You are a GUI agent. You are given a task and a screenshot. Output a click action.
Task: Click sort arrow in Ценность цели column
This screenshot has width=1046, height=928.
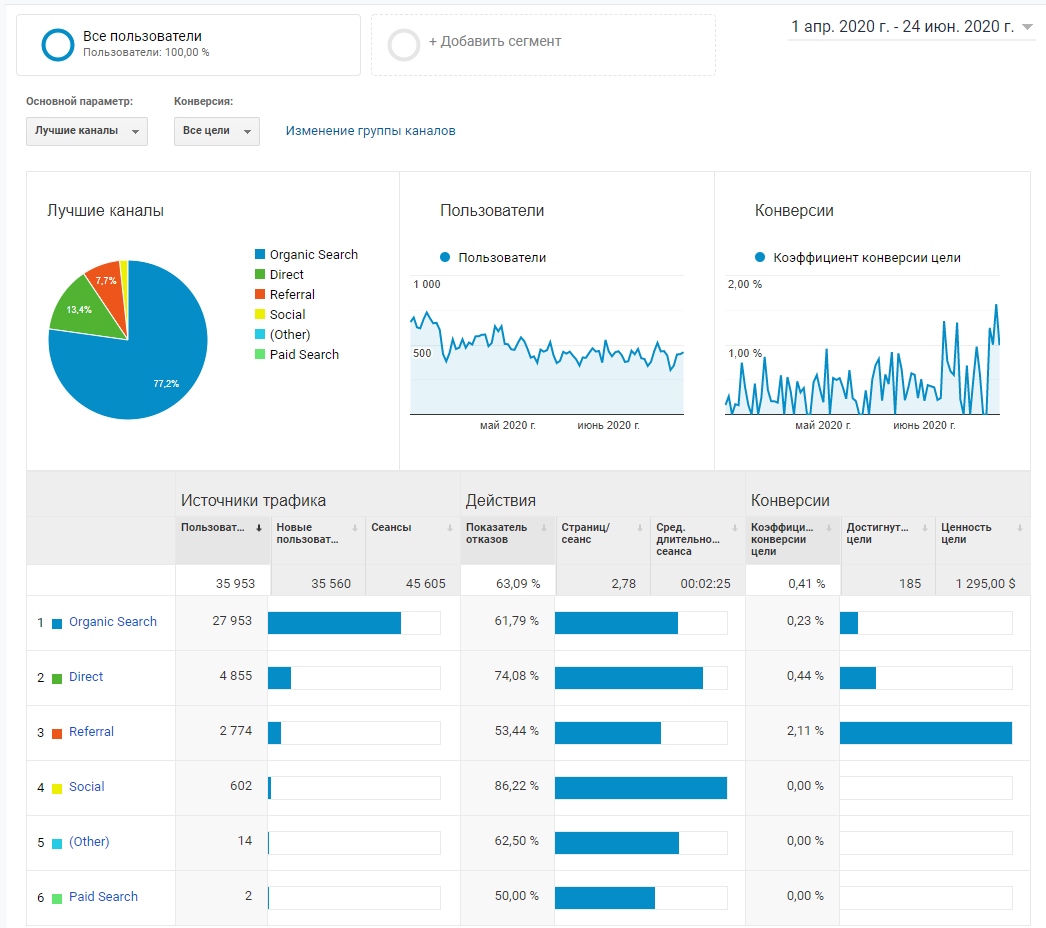coord(1020,528)
